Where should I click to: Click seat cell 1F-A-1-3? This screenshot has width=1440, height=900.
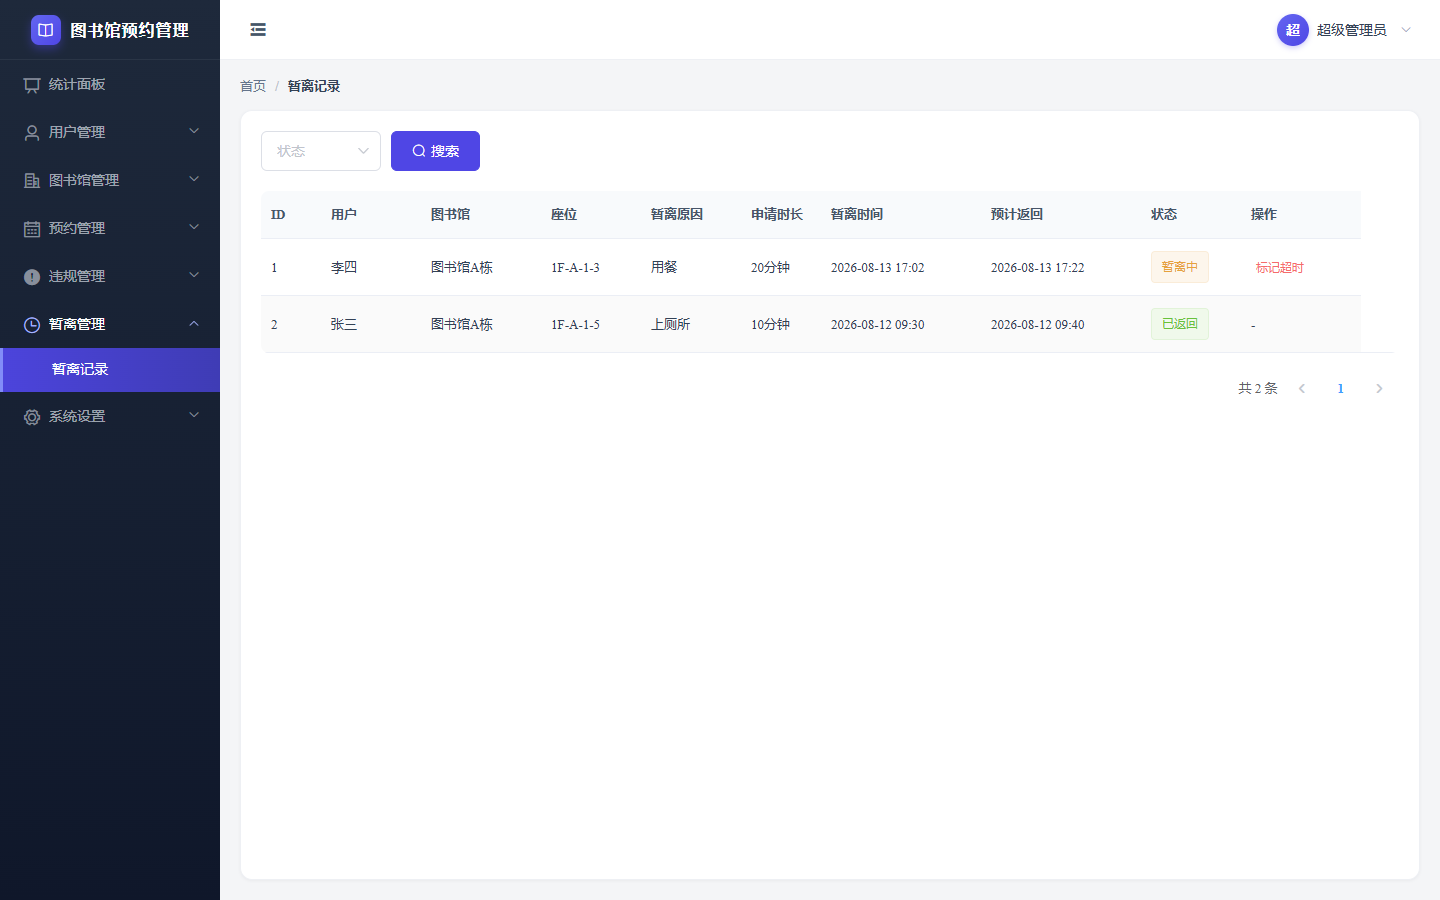coord(575,267)
